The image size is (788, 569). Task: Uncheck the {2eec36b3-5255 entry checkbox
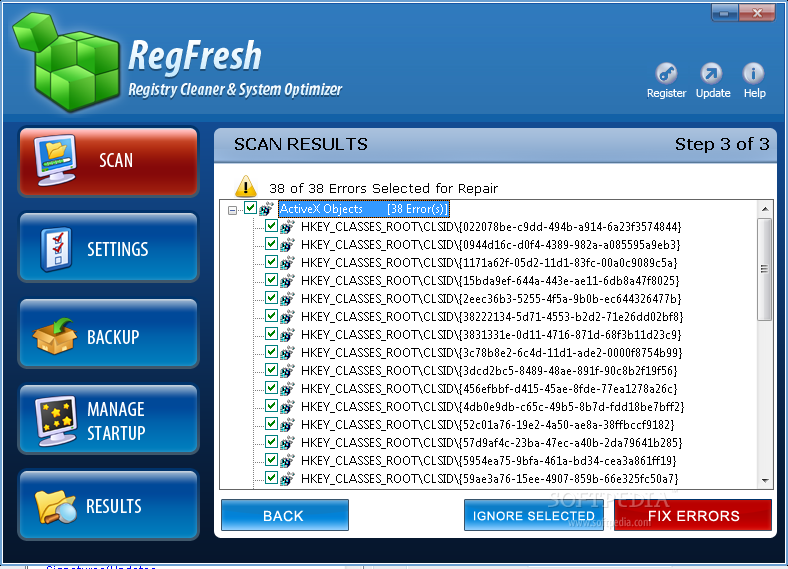point(271,298)
